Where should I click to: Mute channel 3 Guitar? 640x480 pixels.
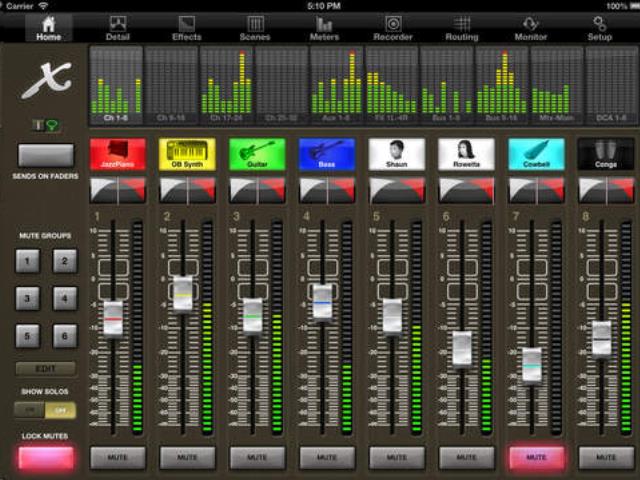[257, 458]
